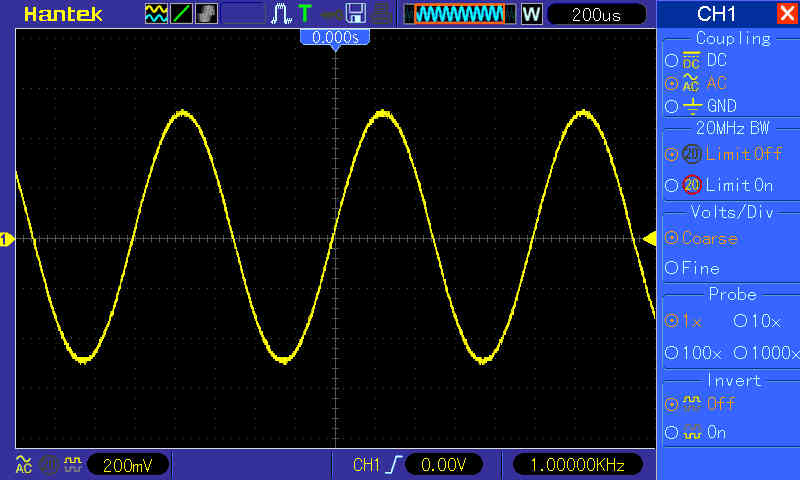Close the CH1 menu panel

tap(786, 14)
